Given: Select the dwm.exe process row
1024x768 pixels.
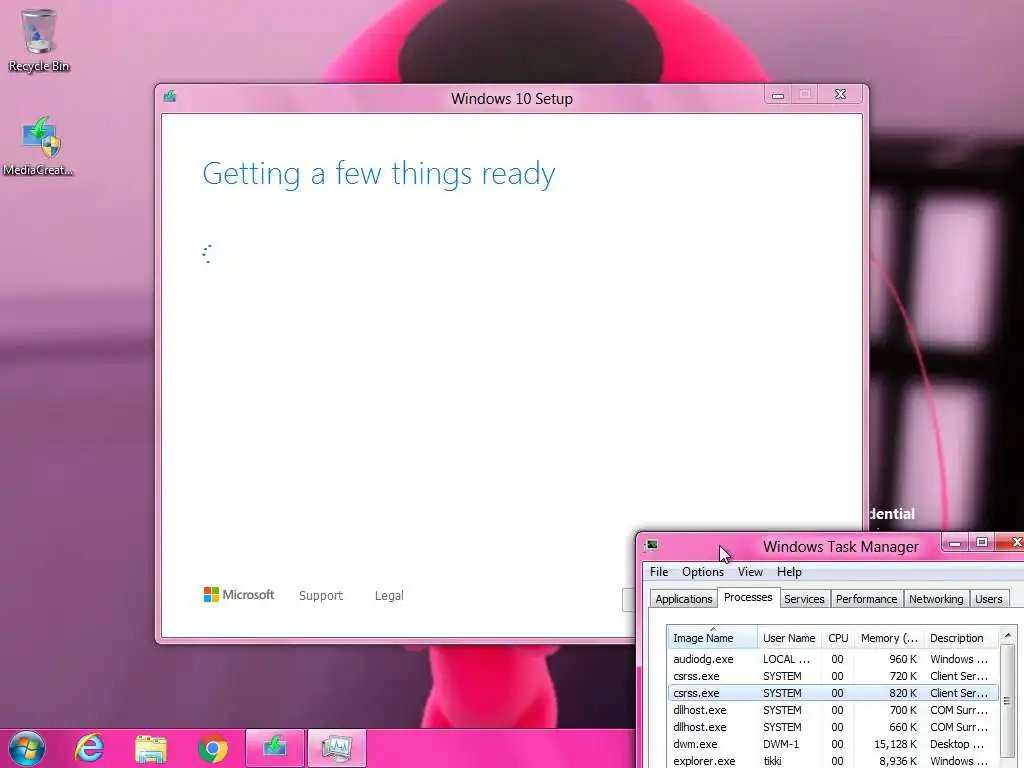Looking at the screenshot, I should coord(833,744).
